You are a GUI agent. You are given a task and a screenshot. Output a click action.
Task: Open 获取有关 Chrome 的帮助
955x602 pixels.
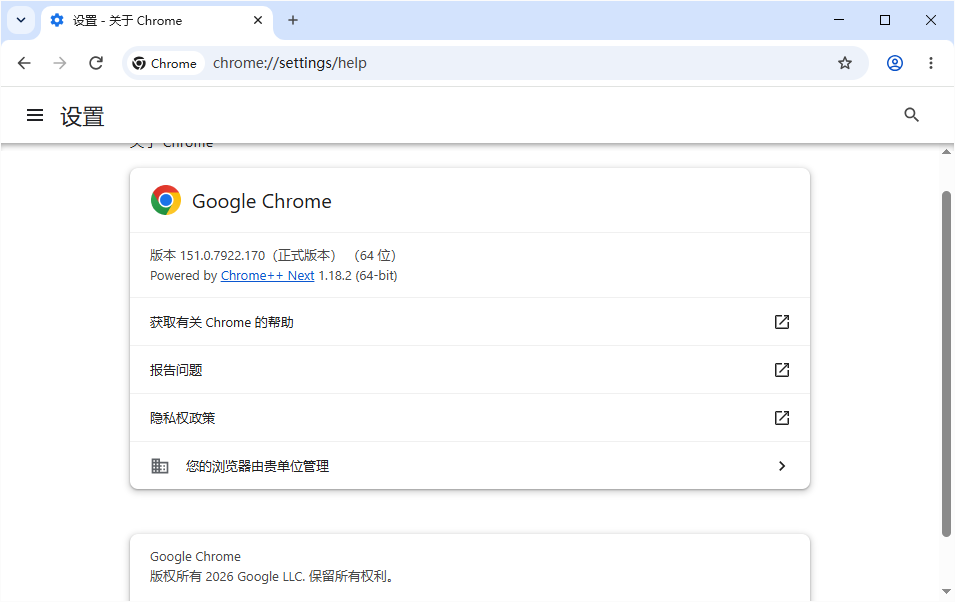click(x=470, y=322)
